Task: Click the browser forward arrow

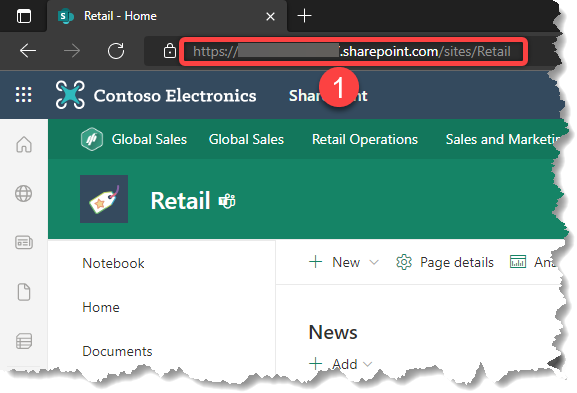Action: pyautogui.click(x=72, y=51)
